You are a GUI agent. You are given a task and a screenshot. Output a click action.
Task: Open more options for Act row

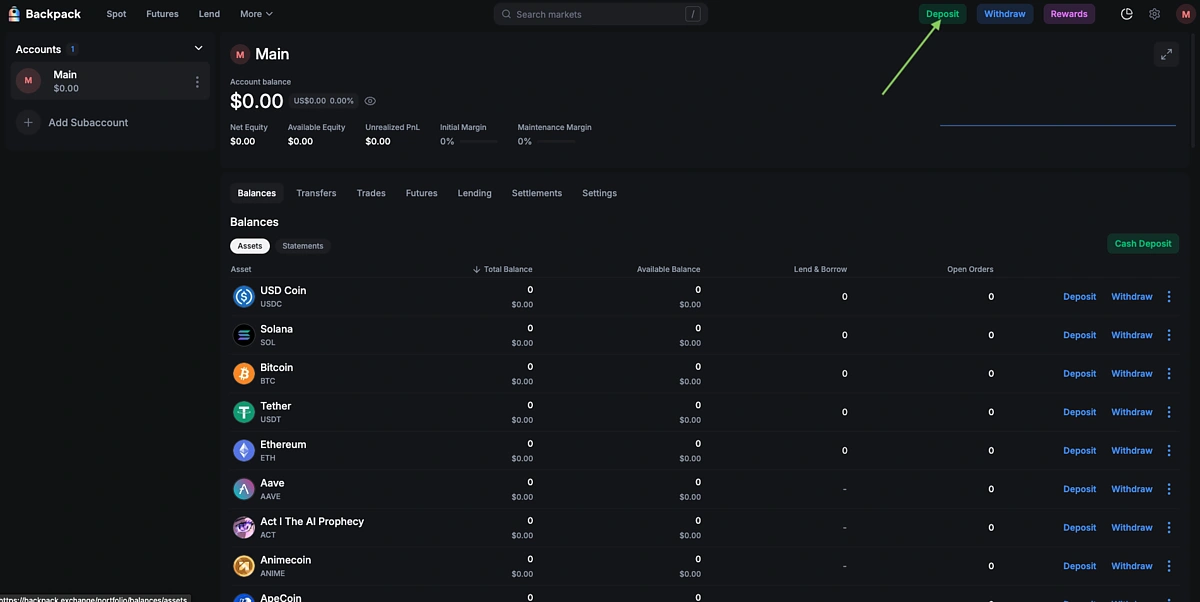click(x=1169, y=527)
